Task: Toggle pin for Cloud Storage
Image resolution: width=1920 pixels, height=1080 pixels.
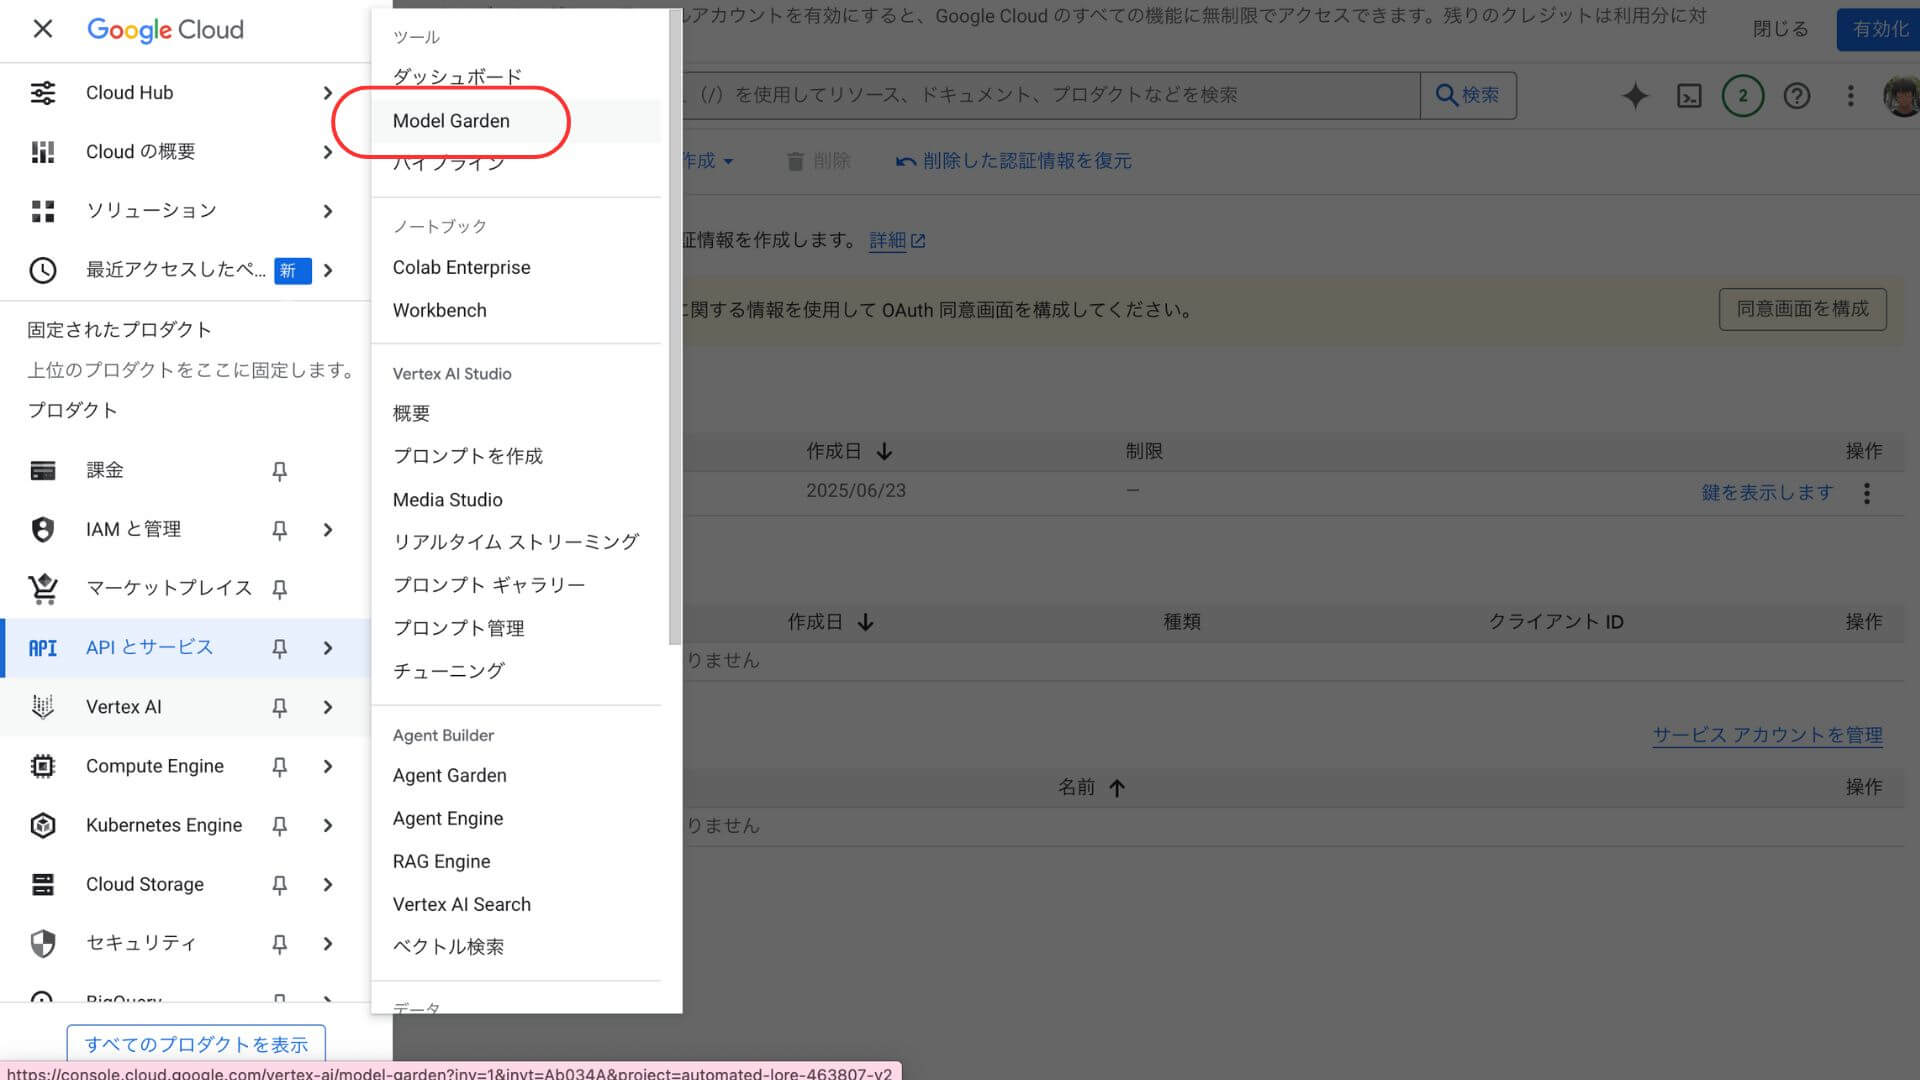Action: (280, 884)
